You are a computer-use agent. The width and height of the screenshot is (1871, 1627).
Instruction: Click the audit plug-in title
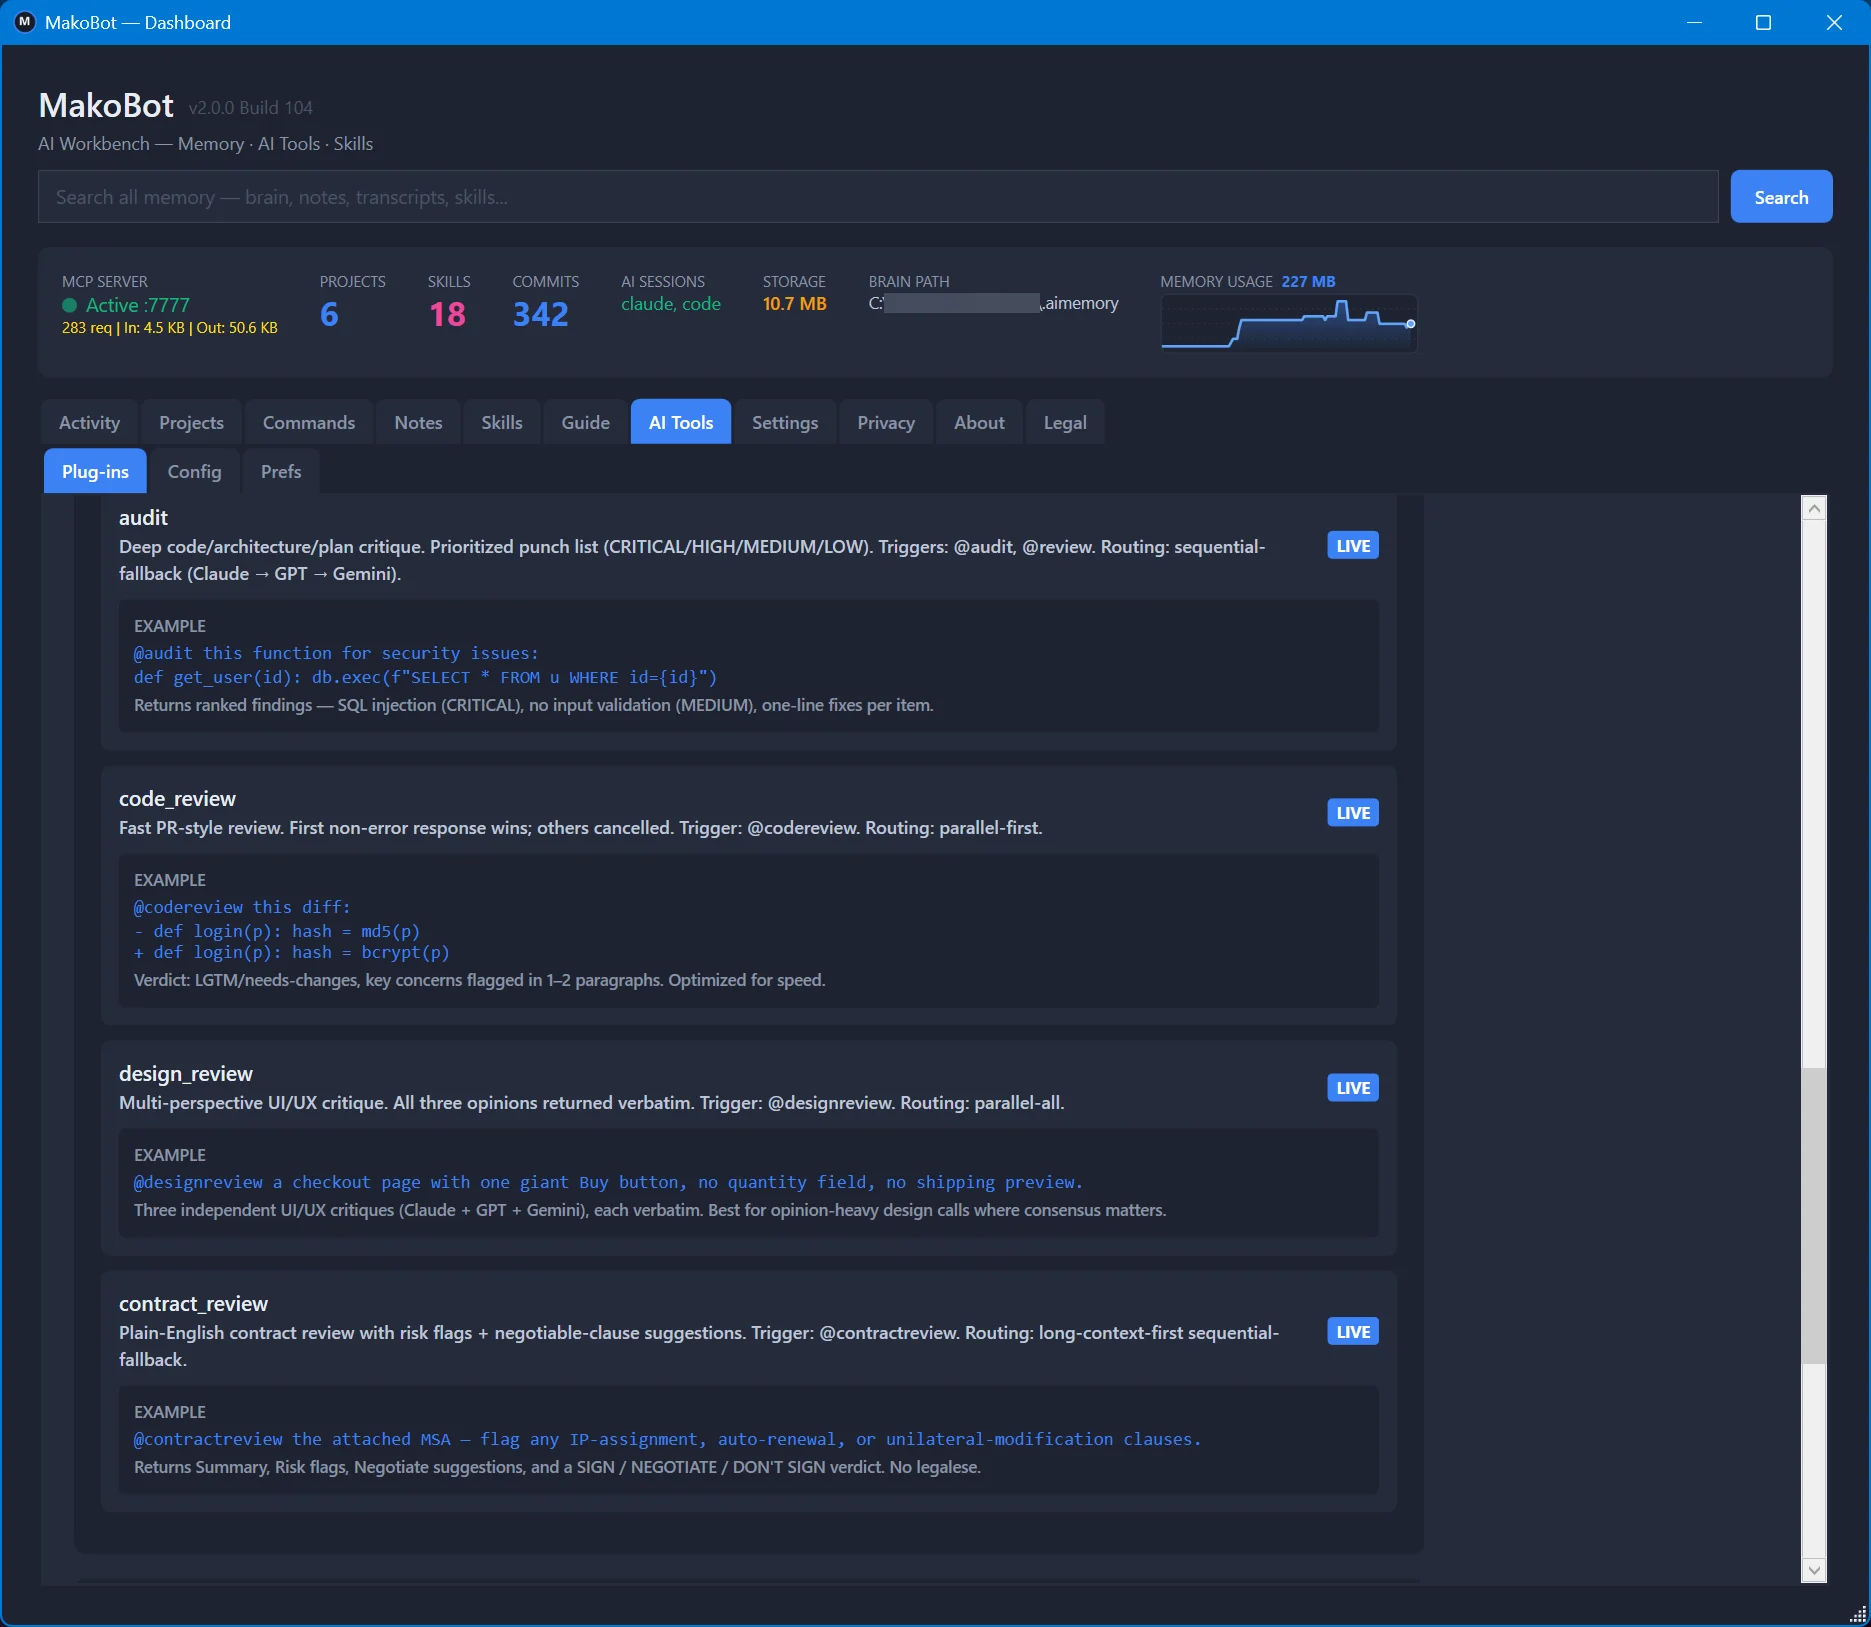(x=143, y=518)
